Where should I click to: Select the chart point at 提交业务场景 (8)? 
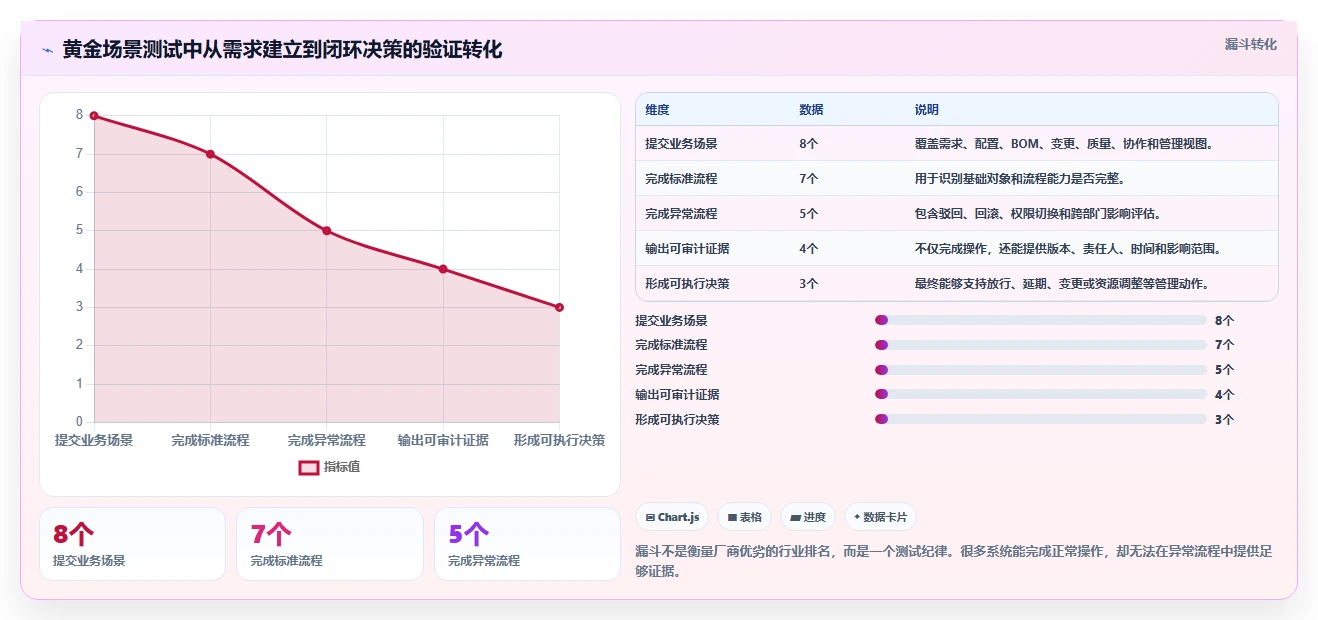94,116
